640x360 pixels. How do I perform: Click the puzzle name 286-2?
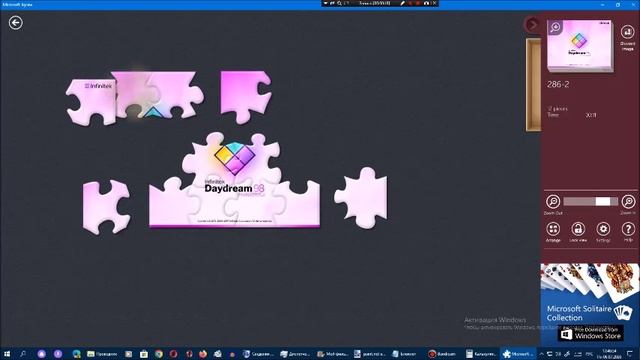point(558,84)
